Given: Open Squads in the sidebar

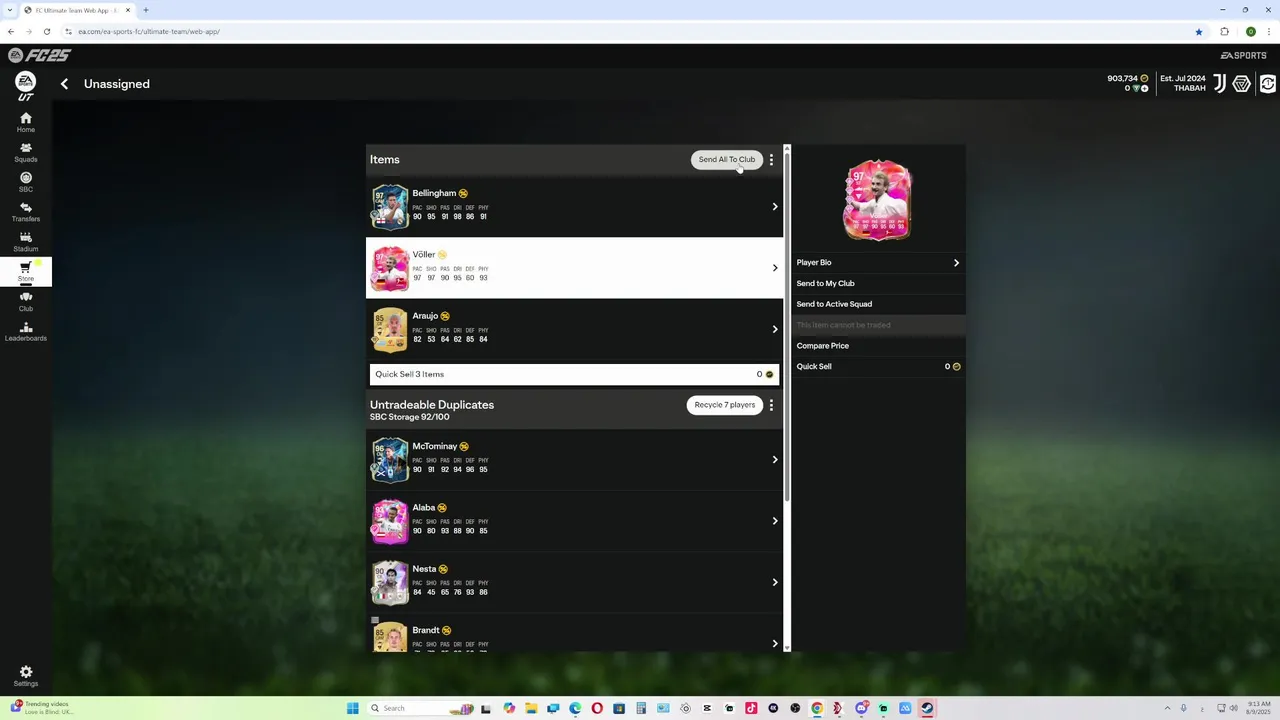Looking at the screenshot, I should coord(26,152).
